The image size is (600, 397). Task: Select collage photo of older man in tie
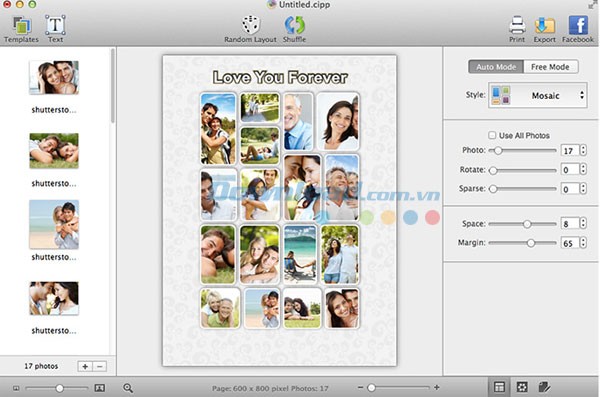tap(298, 122)
